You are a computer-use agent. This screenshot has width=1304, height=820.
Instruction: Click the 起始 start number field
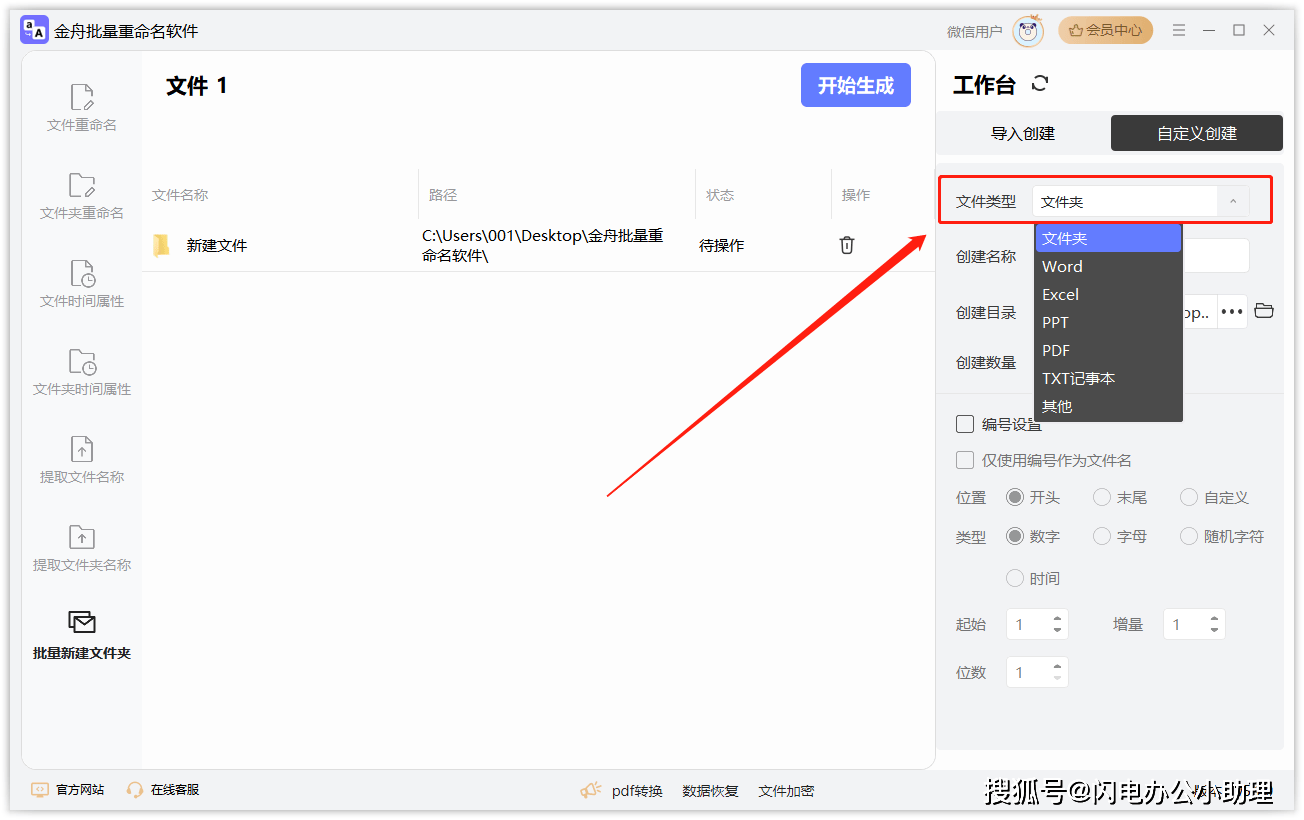coord(1037,624)
